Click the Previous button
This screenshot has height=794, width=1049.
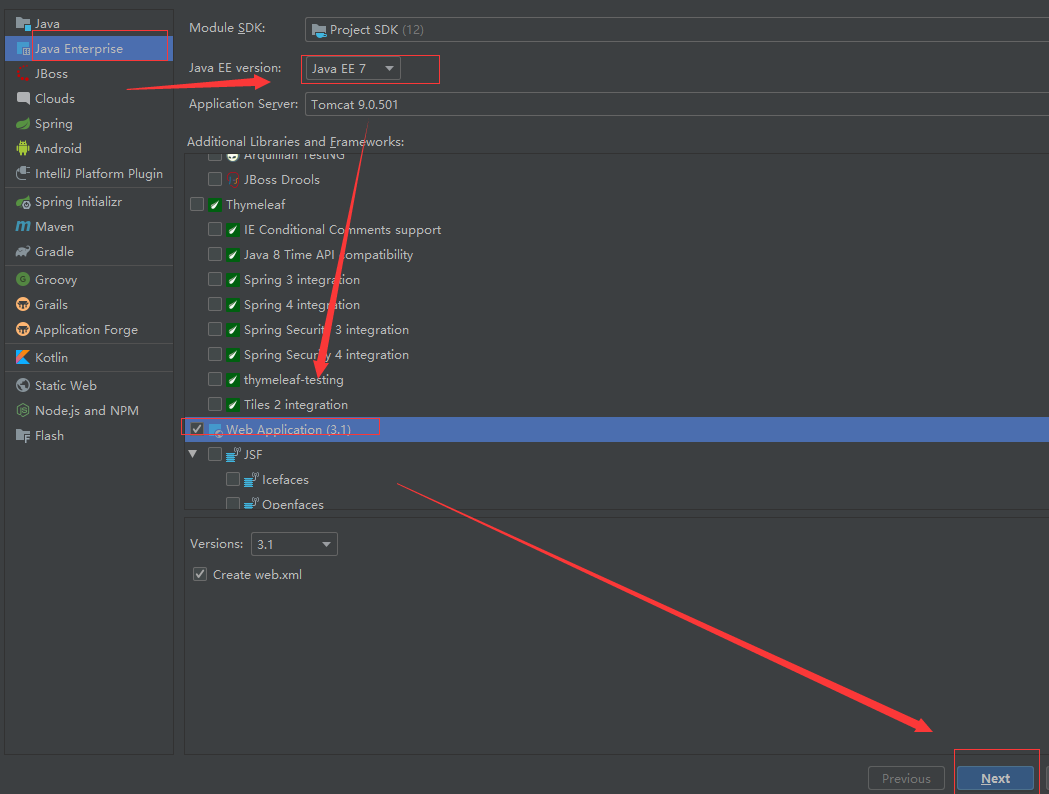point(906,779)
